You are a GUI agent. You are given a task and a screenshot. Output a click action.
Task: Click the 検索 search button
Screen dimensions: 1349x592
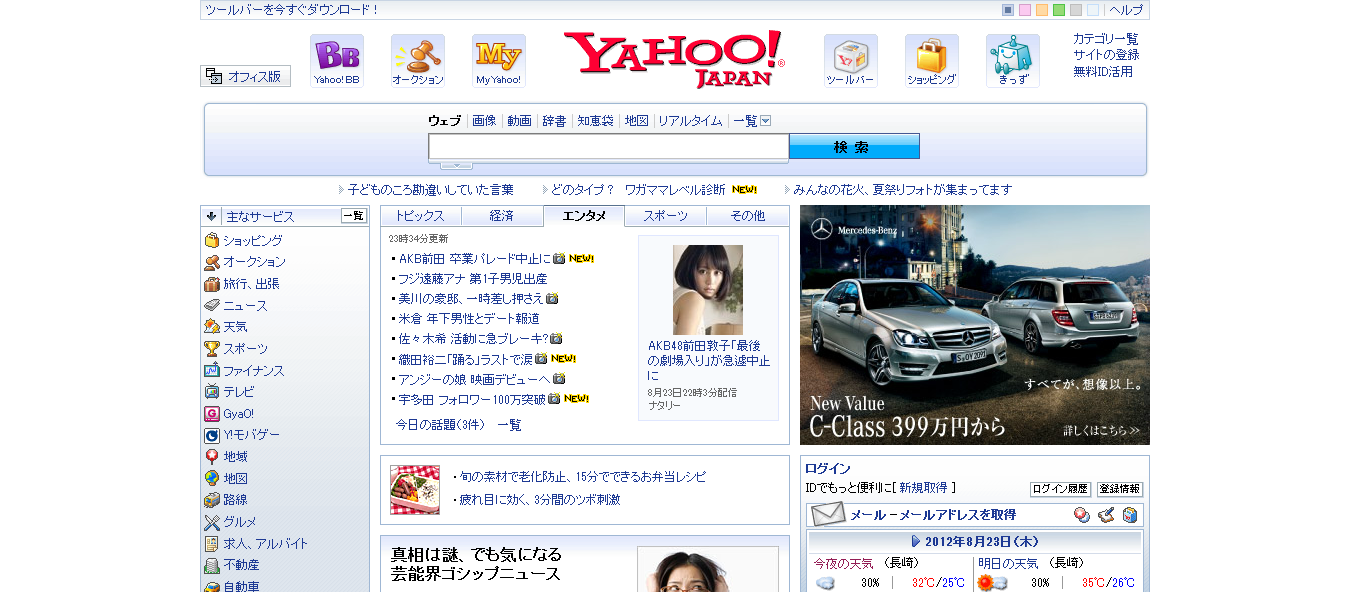coord(854,147)
